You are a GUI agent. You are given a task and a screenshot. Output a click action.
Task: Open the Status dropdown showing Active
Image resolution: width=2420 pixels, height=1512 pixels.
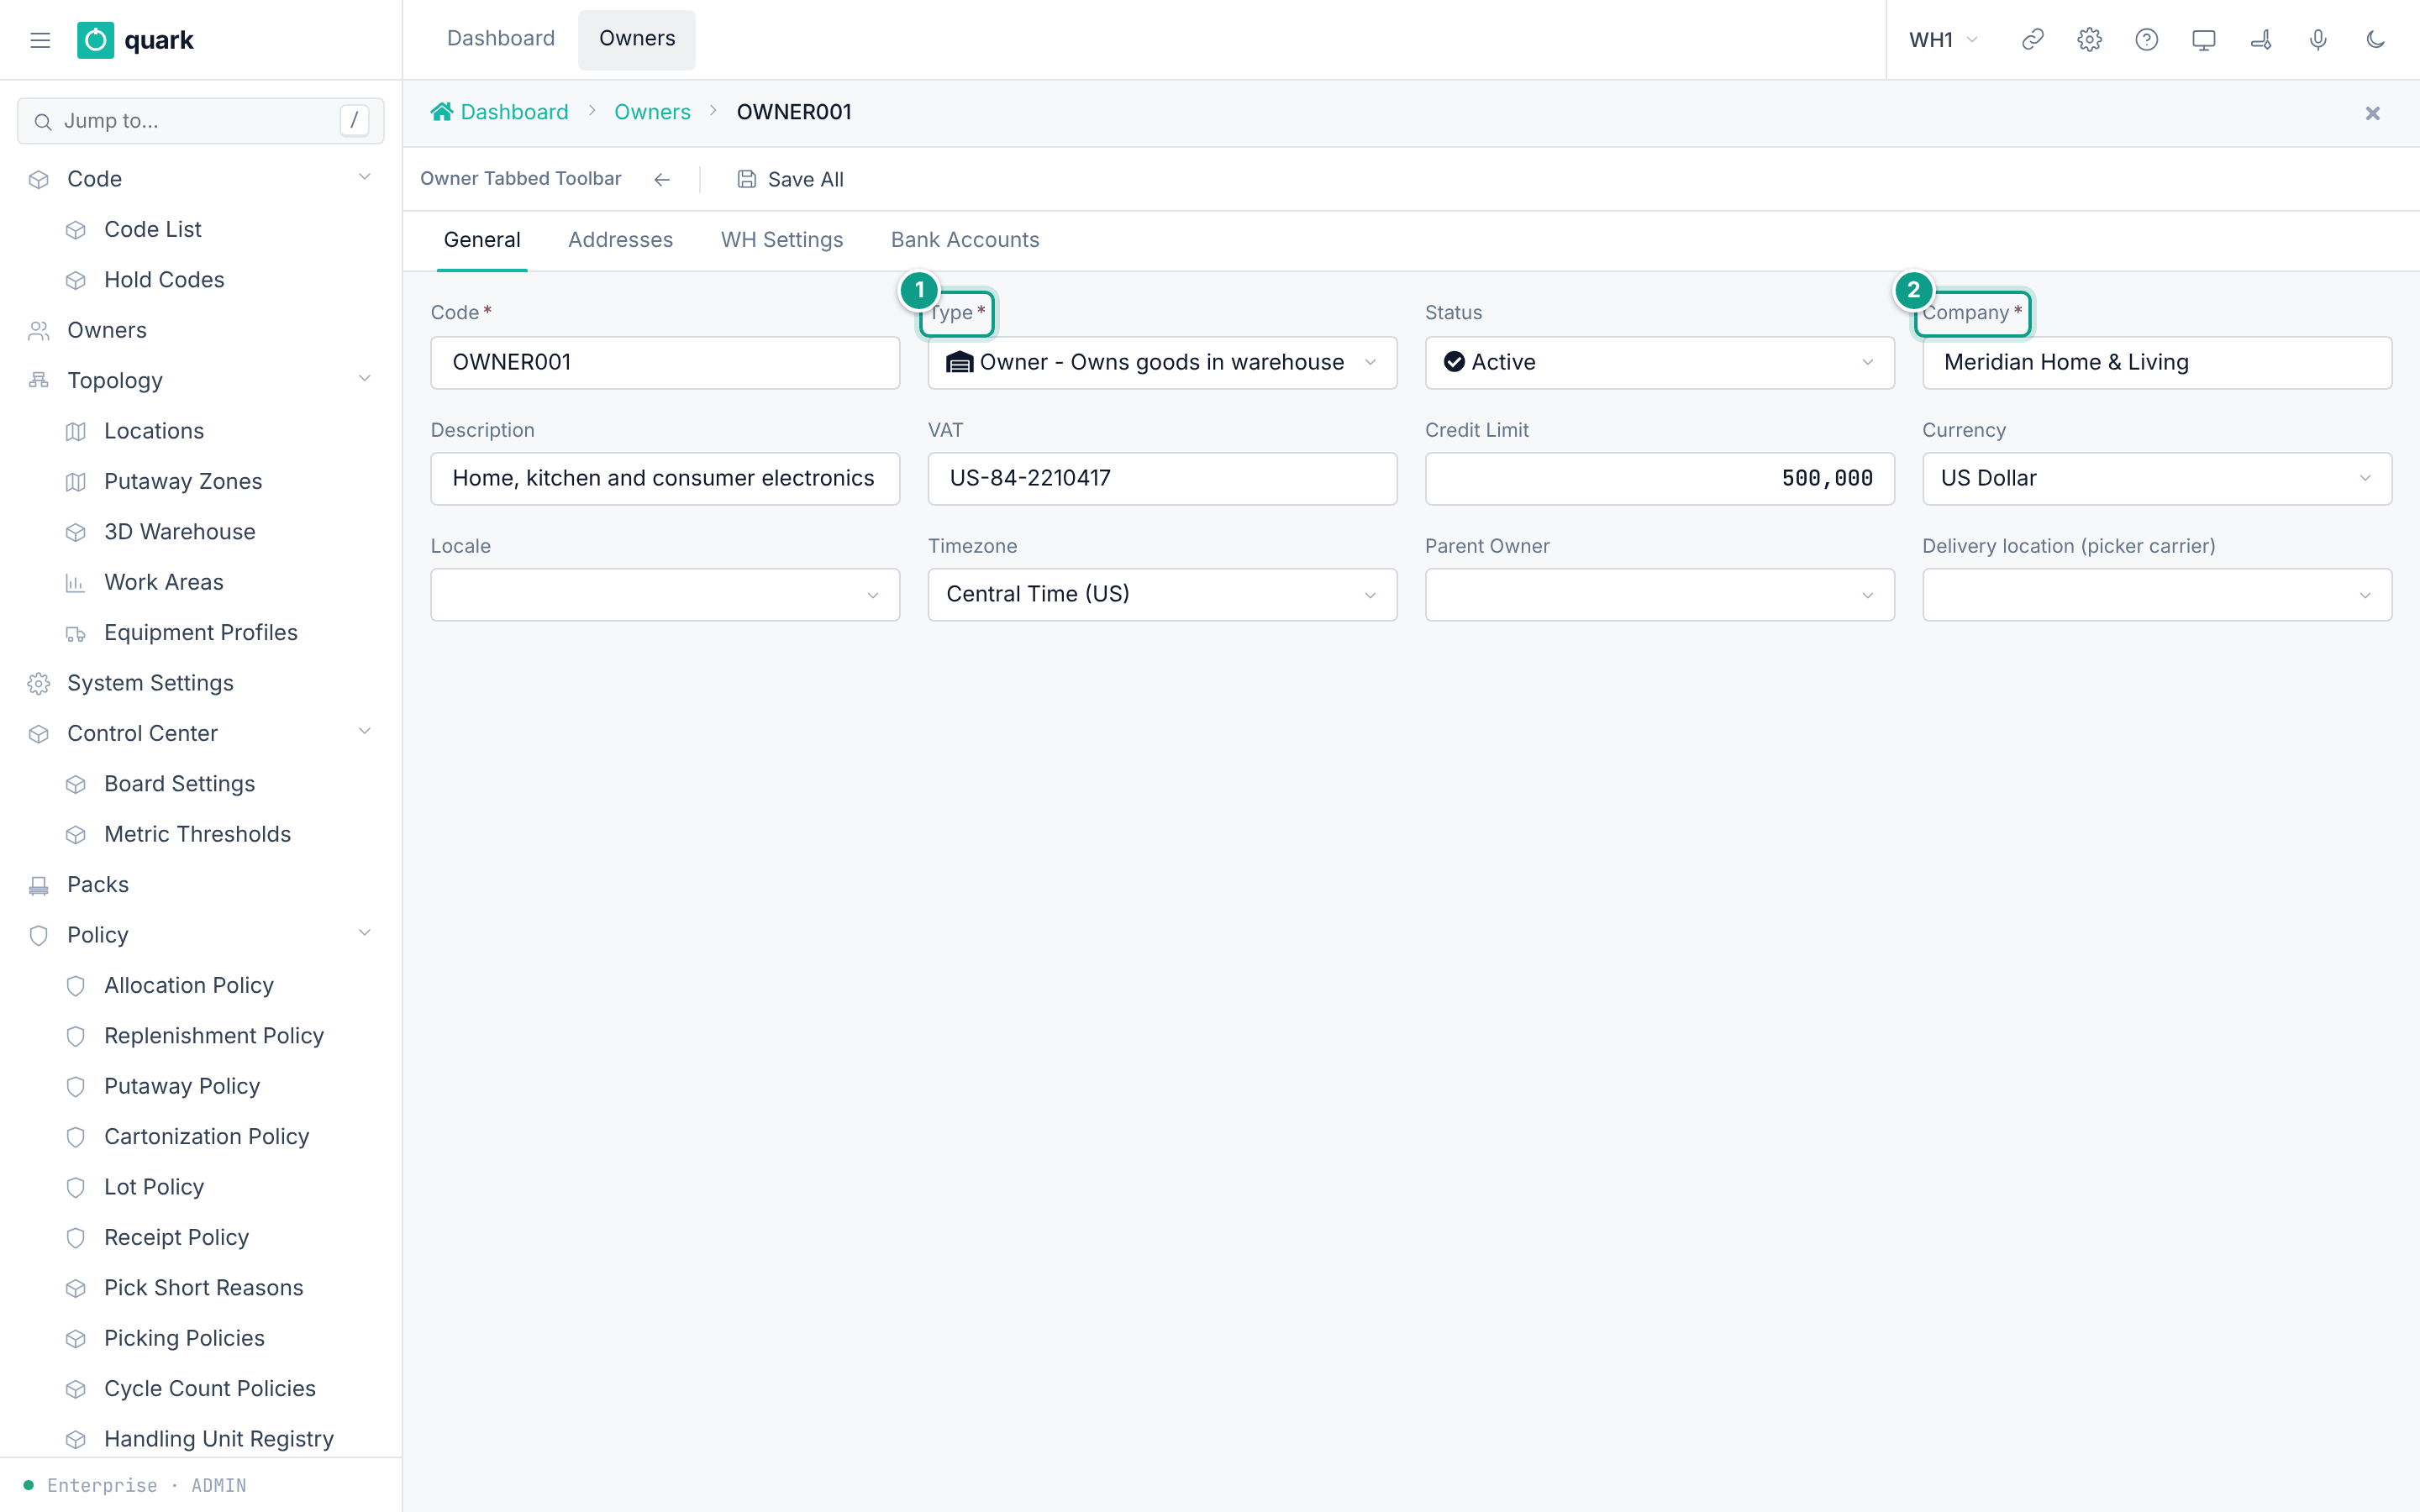click(1659, 362)
